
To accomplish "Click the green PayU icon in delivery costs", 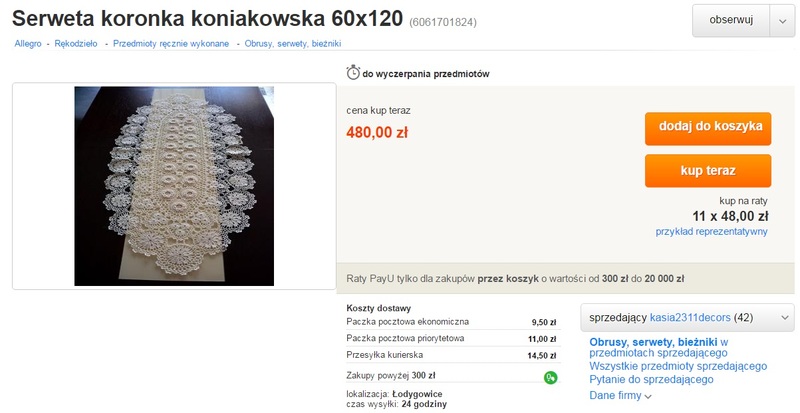I will (x=551, y=378).
